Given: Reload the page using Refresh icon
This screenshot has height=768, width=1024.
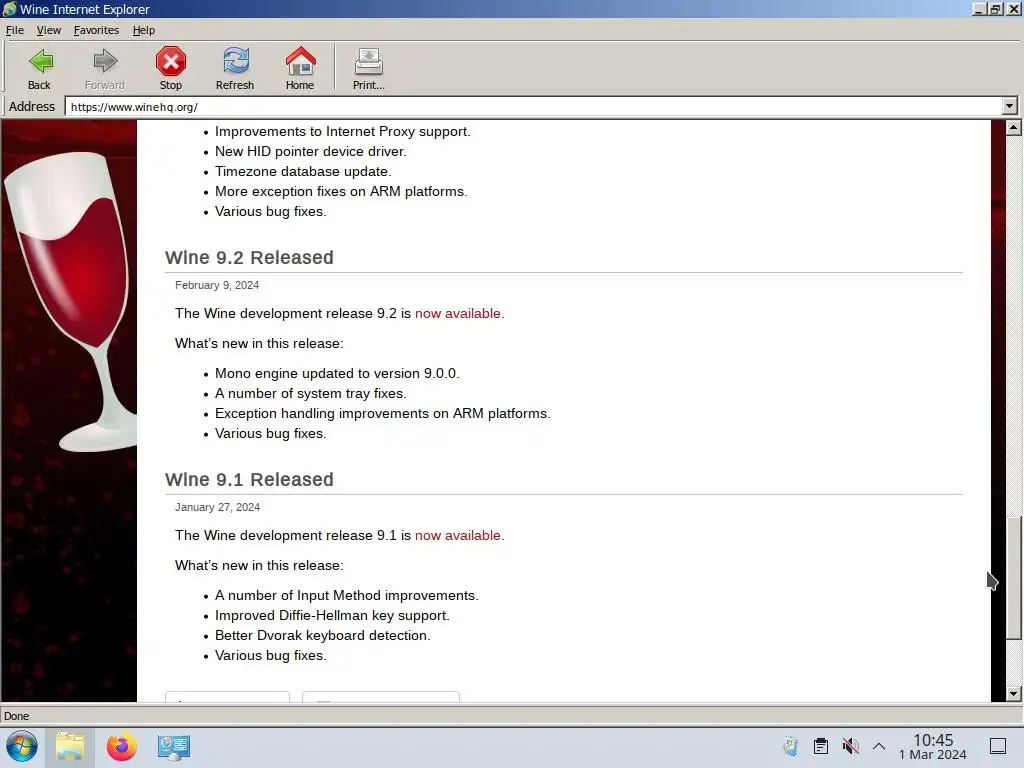Looking at the screenshot, I should coord(235,62).
